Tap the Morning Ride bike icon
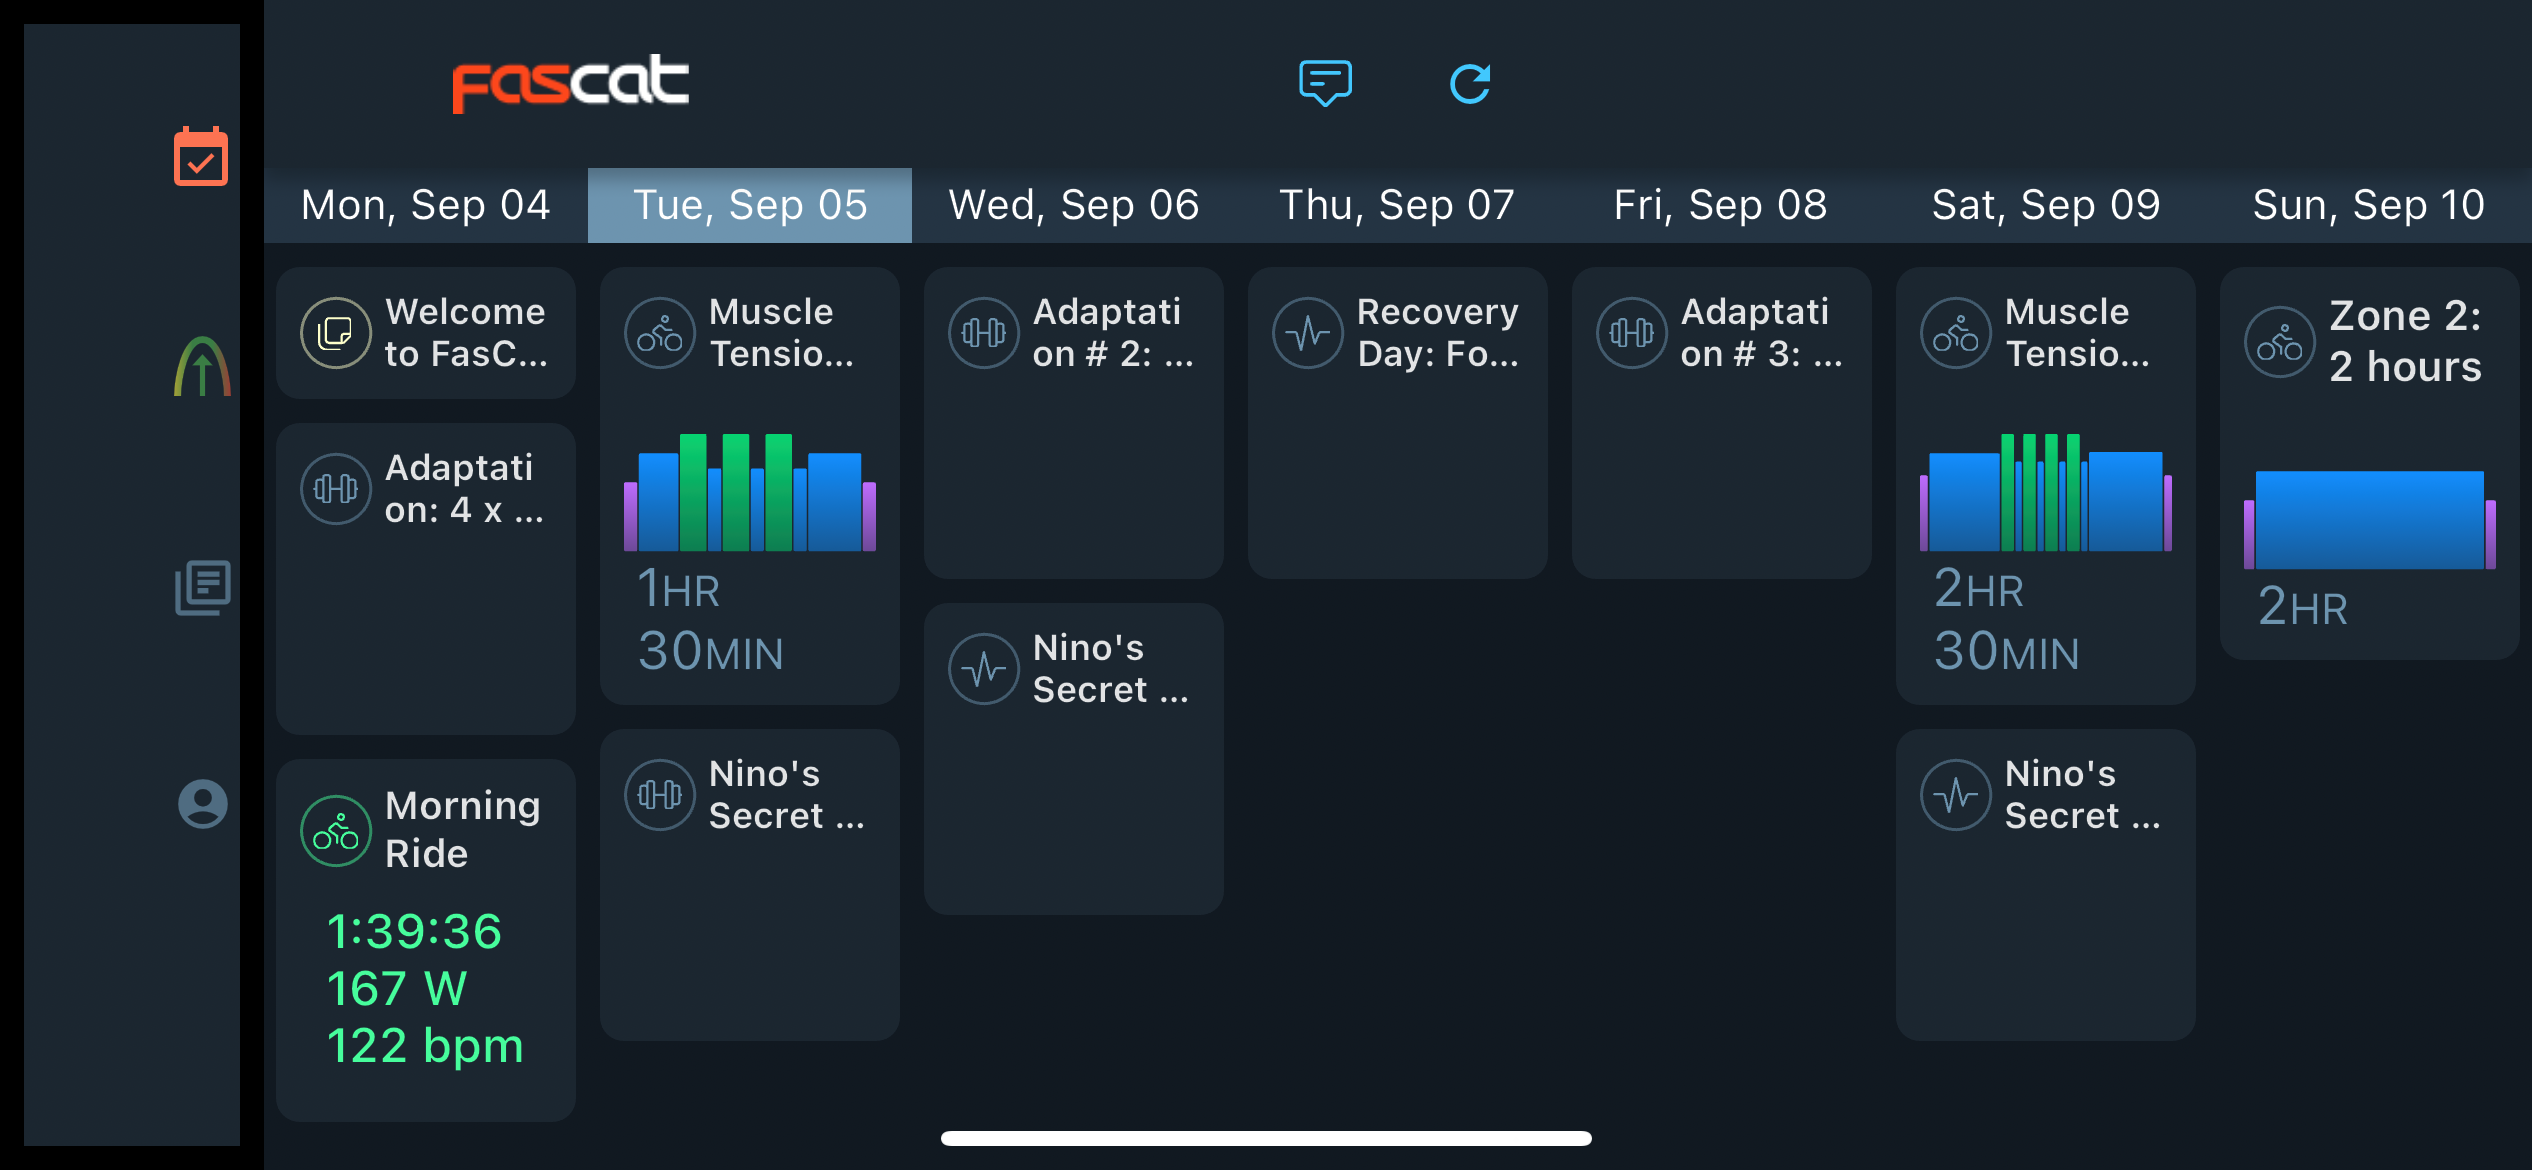Image resolution: width=2532 pixels, height=1170 pixels. pos(336,830)
